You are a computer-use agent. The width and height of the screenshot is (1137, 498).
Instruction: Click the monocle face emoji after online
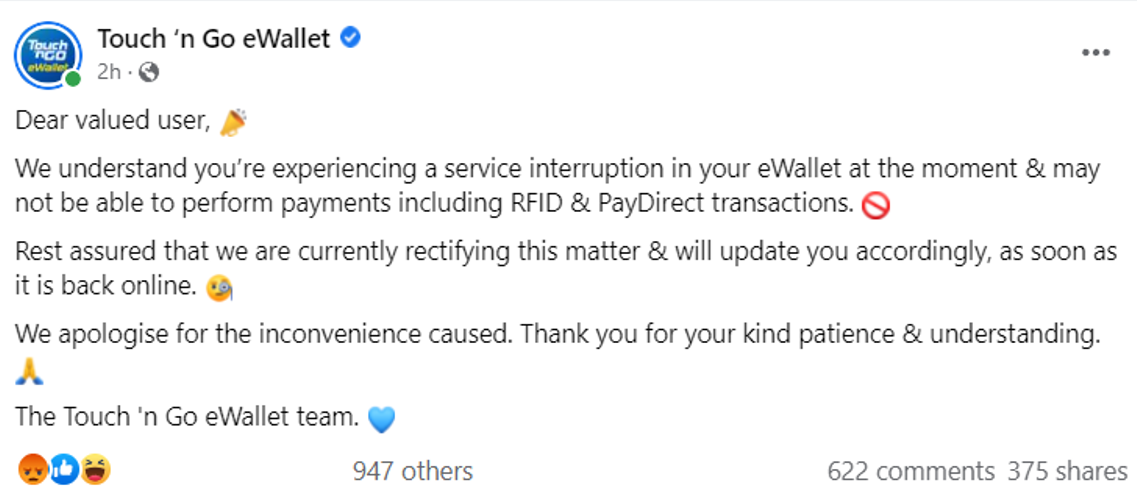[x=220, y=289]
